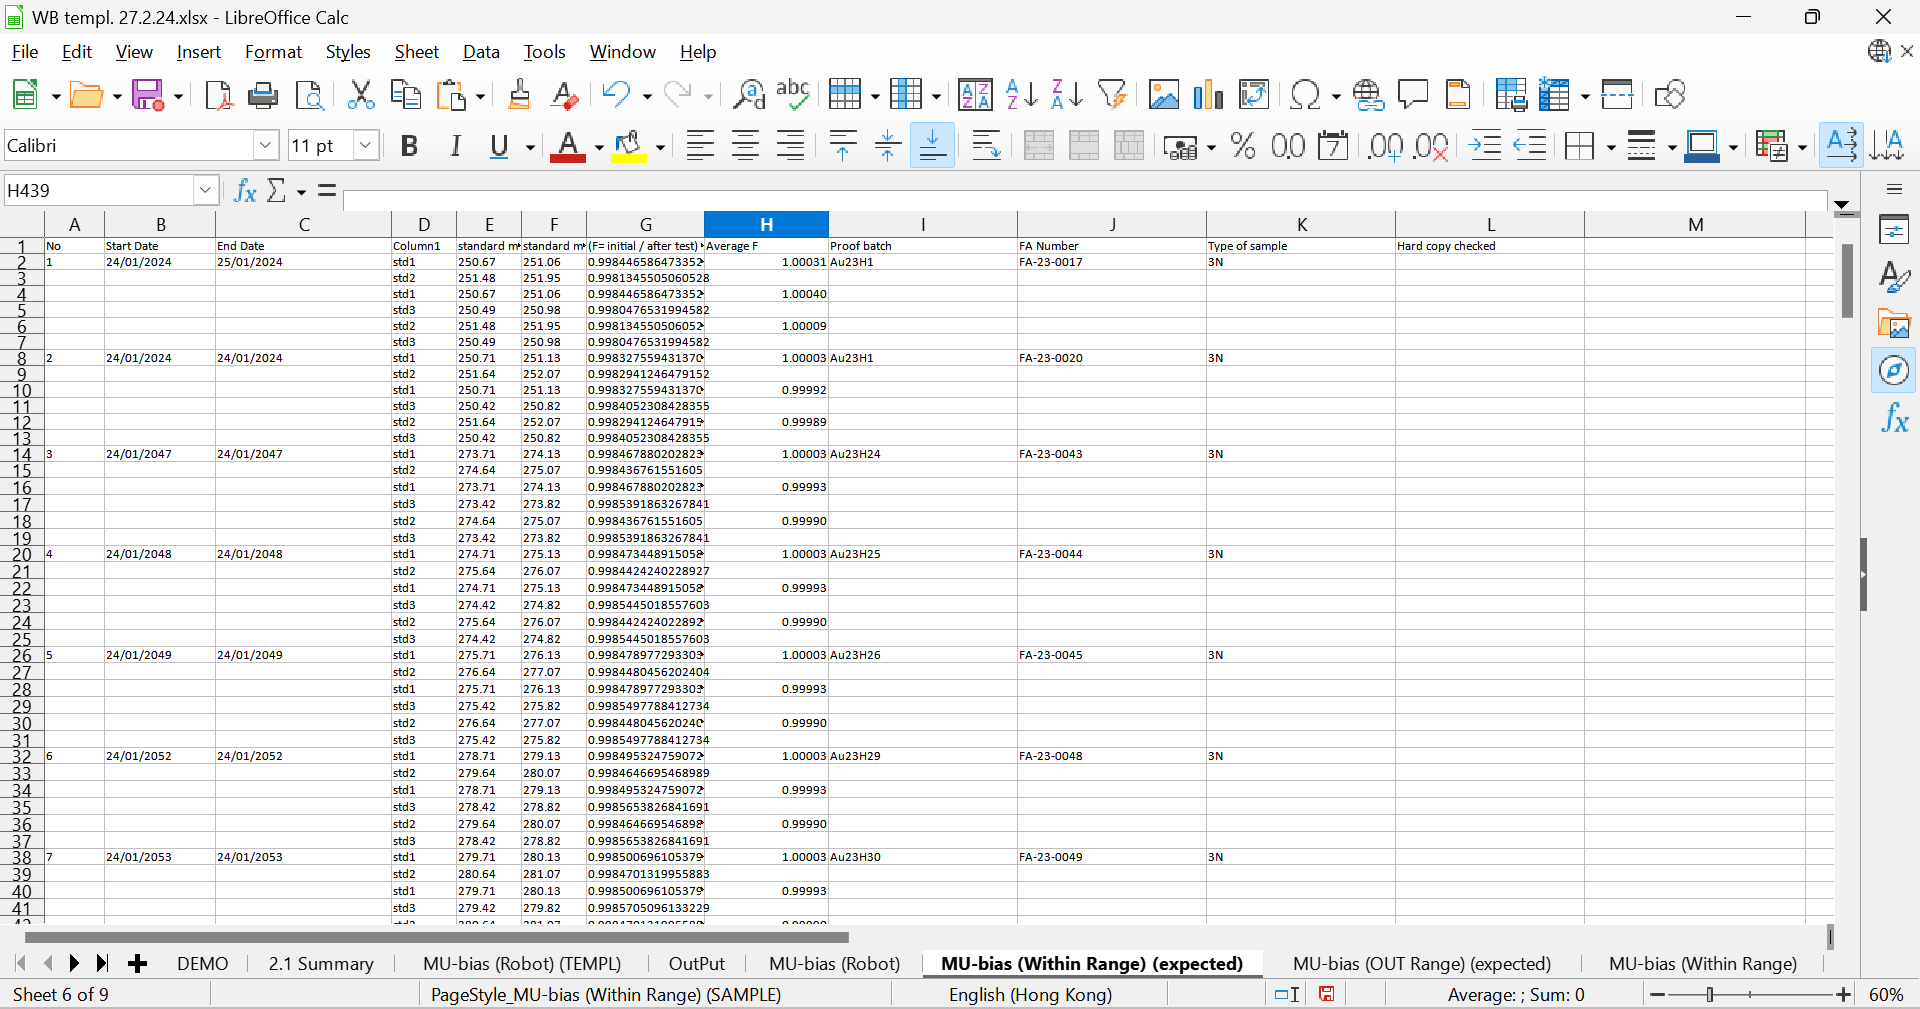Open Find & Replace
This screenshot has height=1009, width=1920.
pyautogui.click(x=748, y=95)
